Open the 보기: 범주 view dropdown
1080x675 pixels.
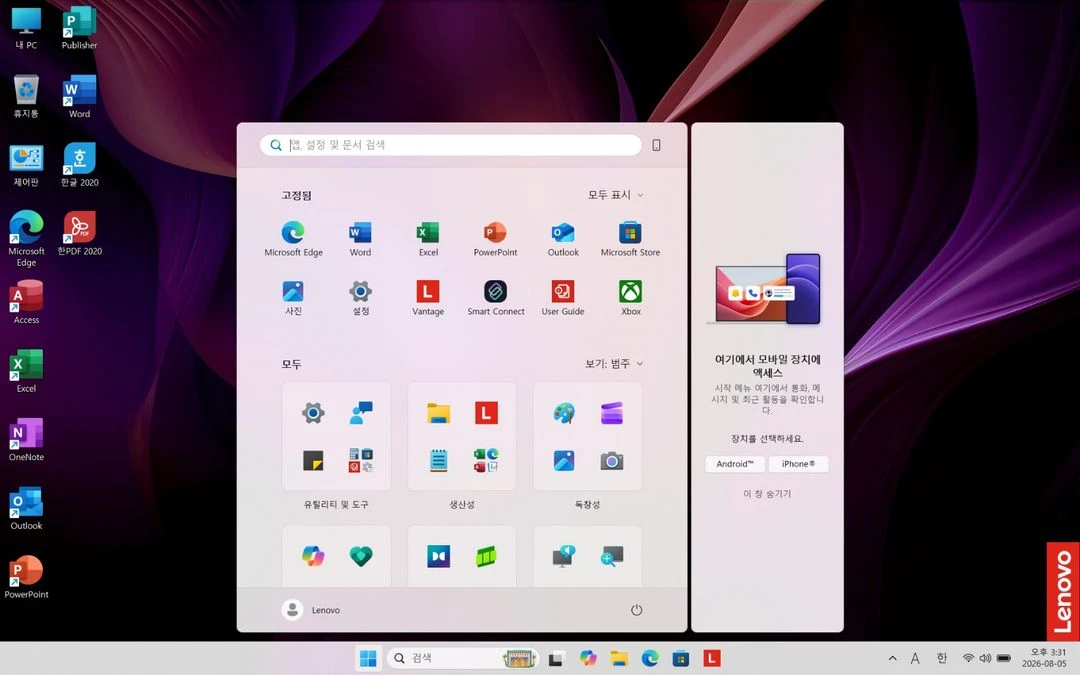click(614, 364)
